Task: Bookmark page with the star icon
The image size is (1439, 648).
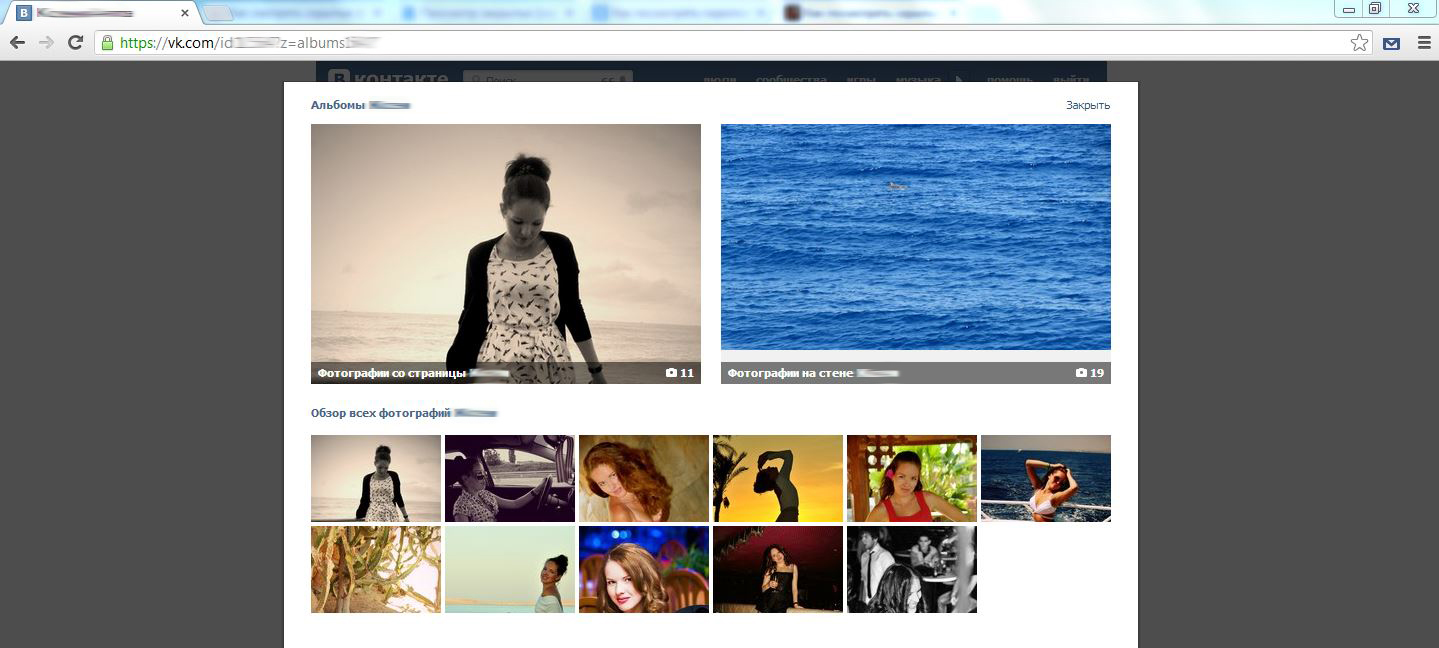Action: [x=1359, y=43]
